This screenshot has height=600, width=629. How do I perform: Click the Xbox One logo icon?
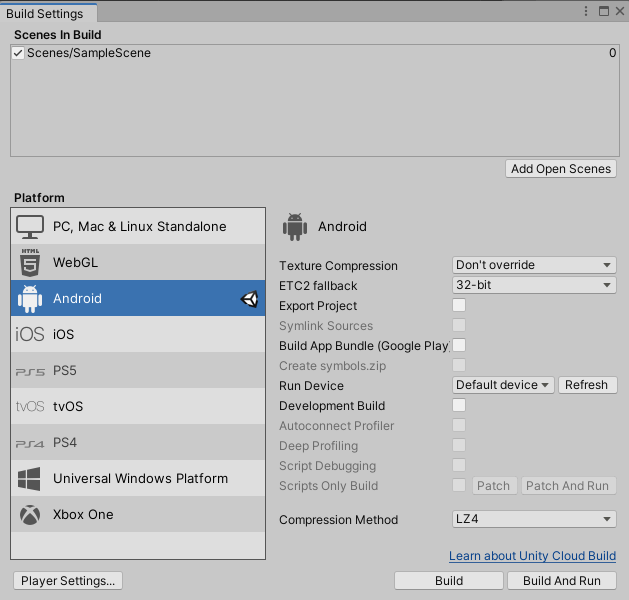click(x=30, y=515)
